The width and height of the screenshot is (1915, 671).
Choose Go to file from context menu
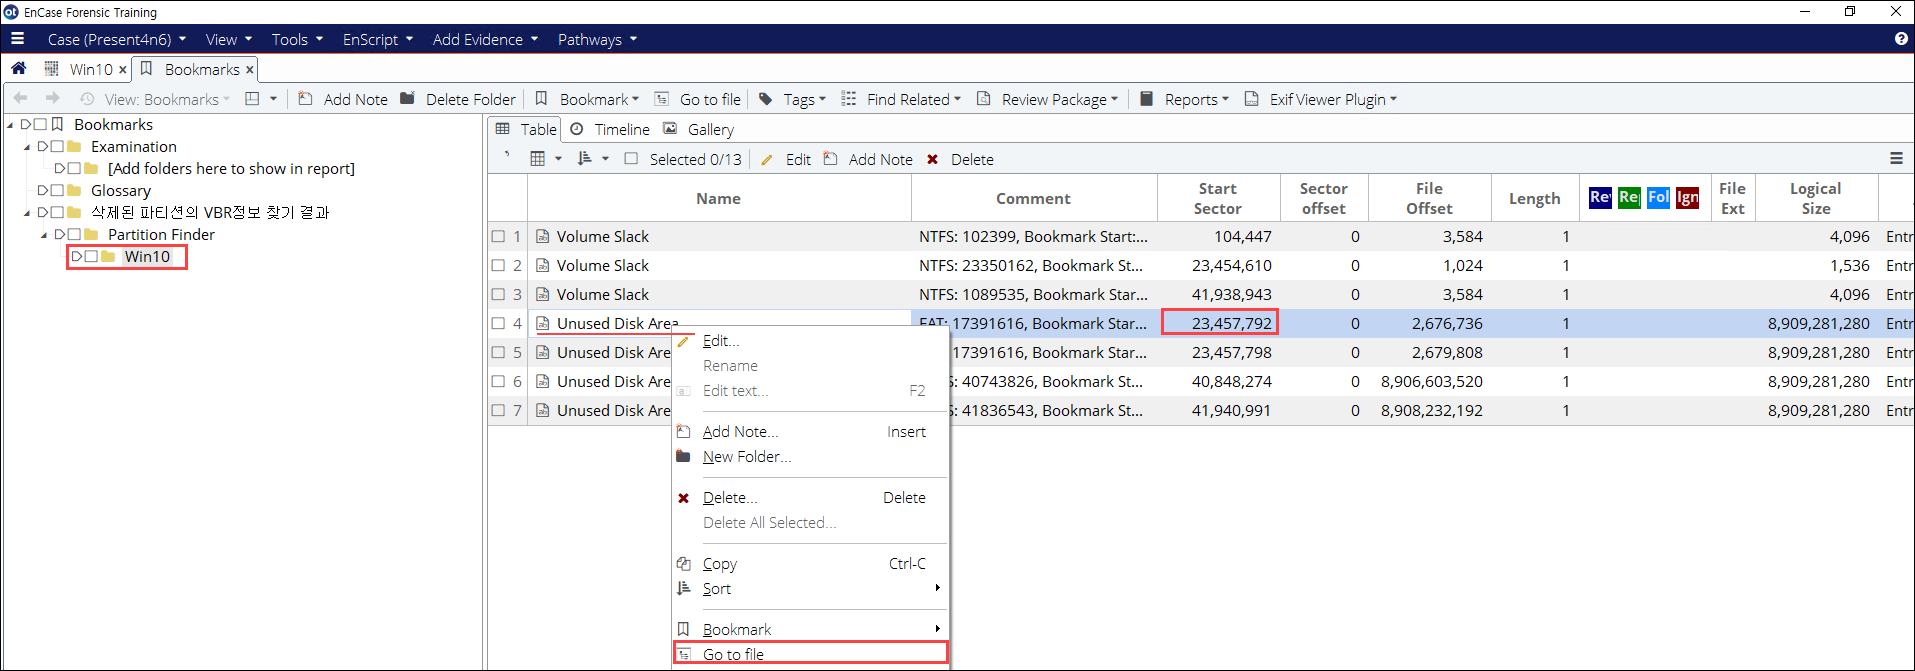810,654
